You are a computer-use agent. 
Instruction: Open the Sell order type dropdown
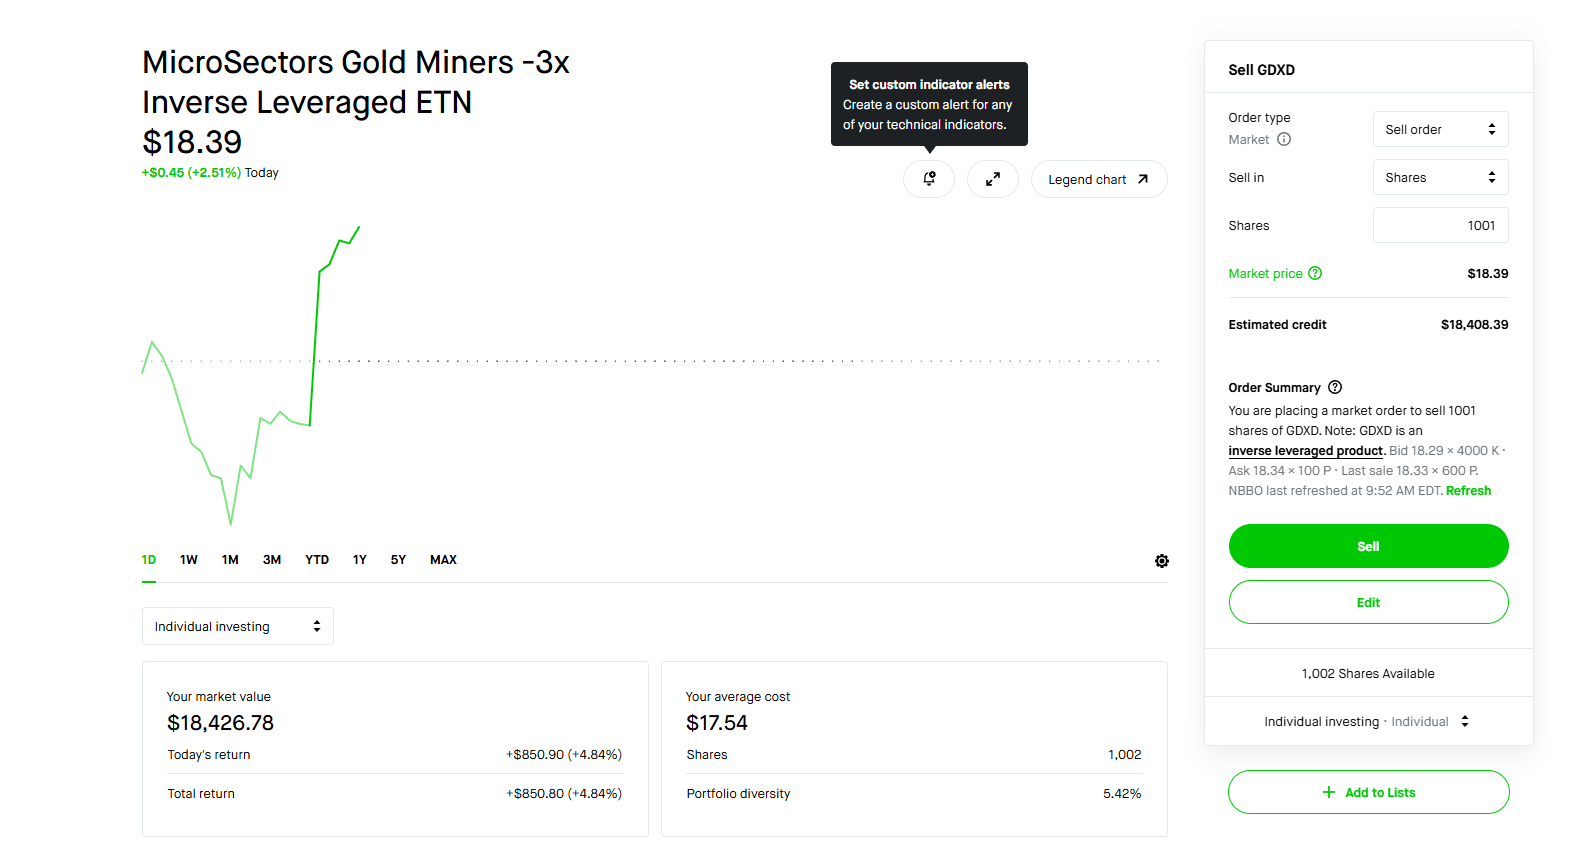pyautogui.click(x=1440, y=129)
